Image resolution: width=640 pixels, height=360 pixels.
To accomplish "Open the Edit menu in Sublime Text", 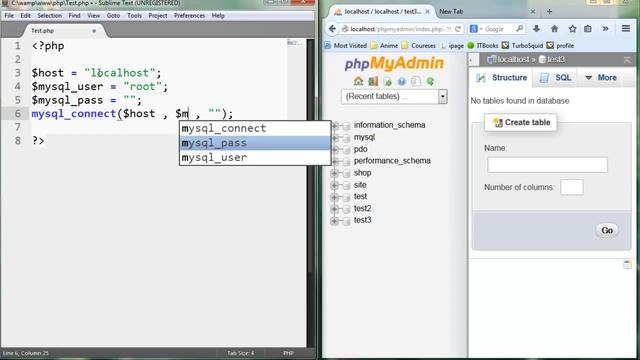I will pos(25,16).
